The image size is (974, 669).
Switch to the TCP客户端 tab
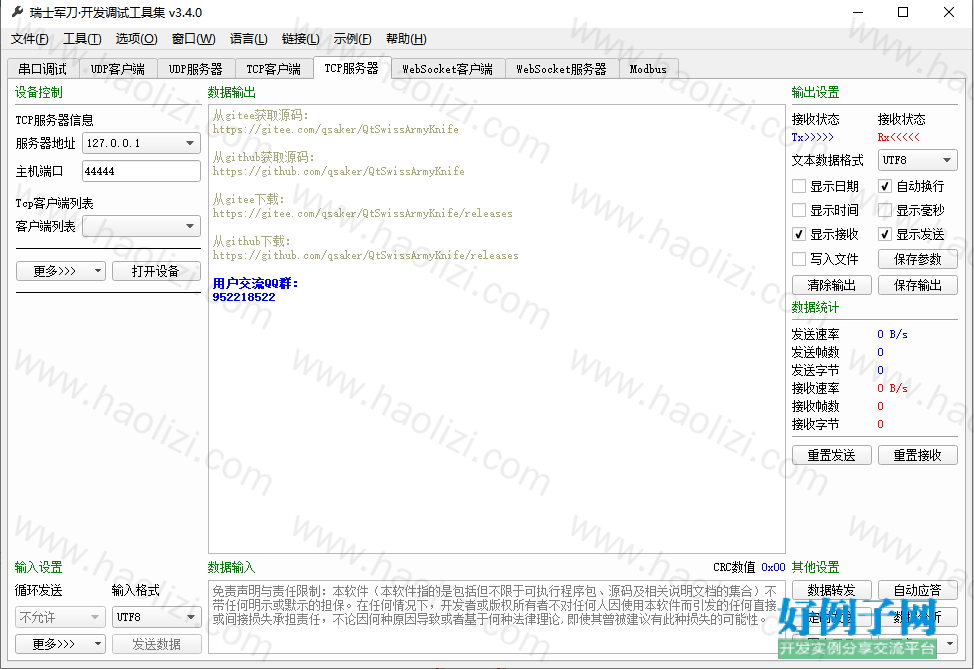(x=273, y=69)
